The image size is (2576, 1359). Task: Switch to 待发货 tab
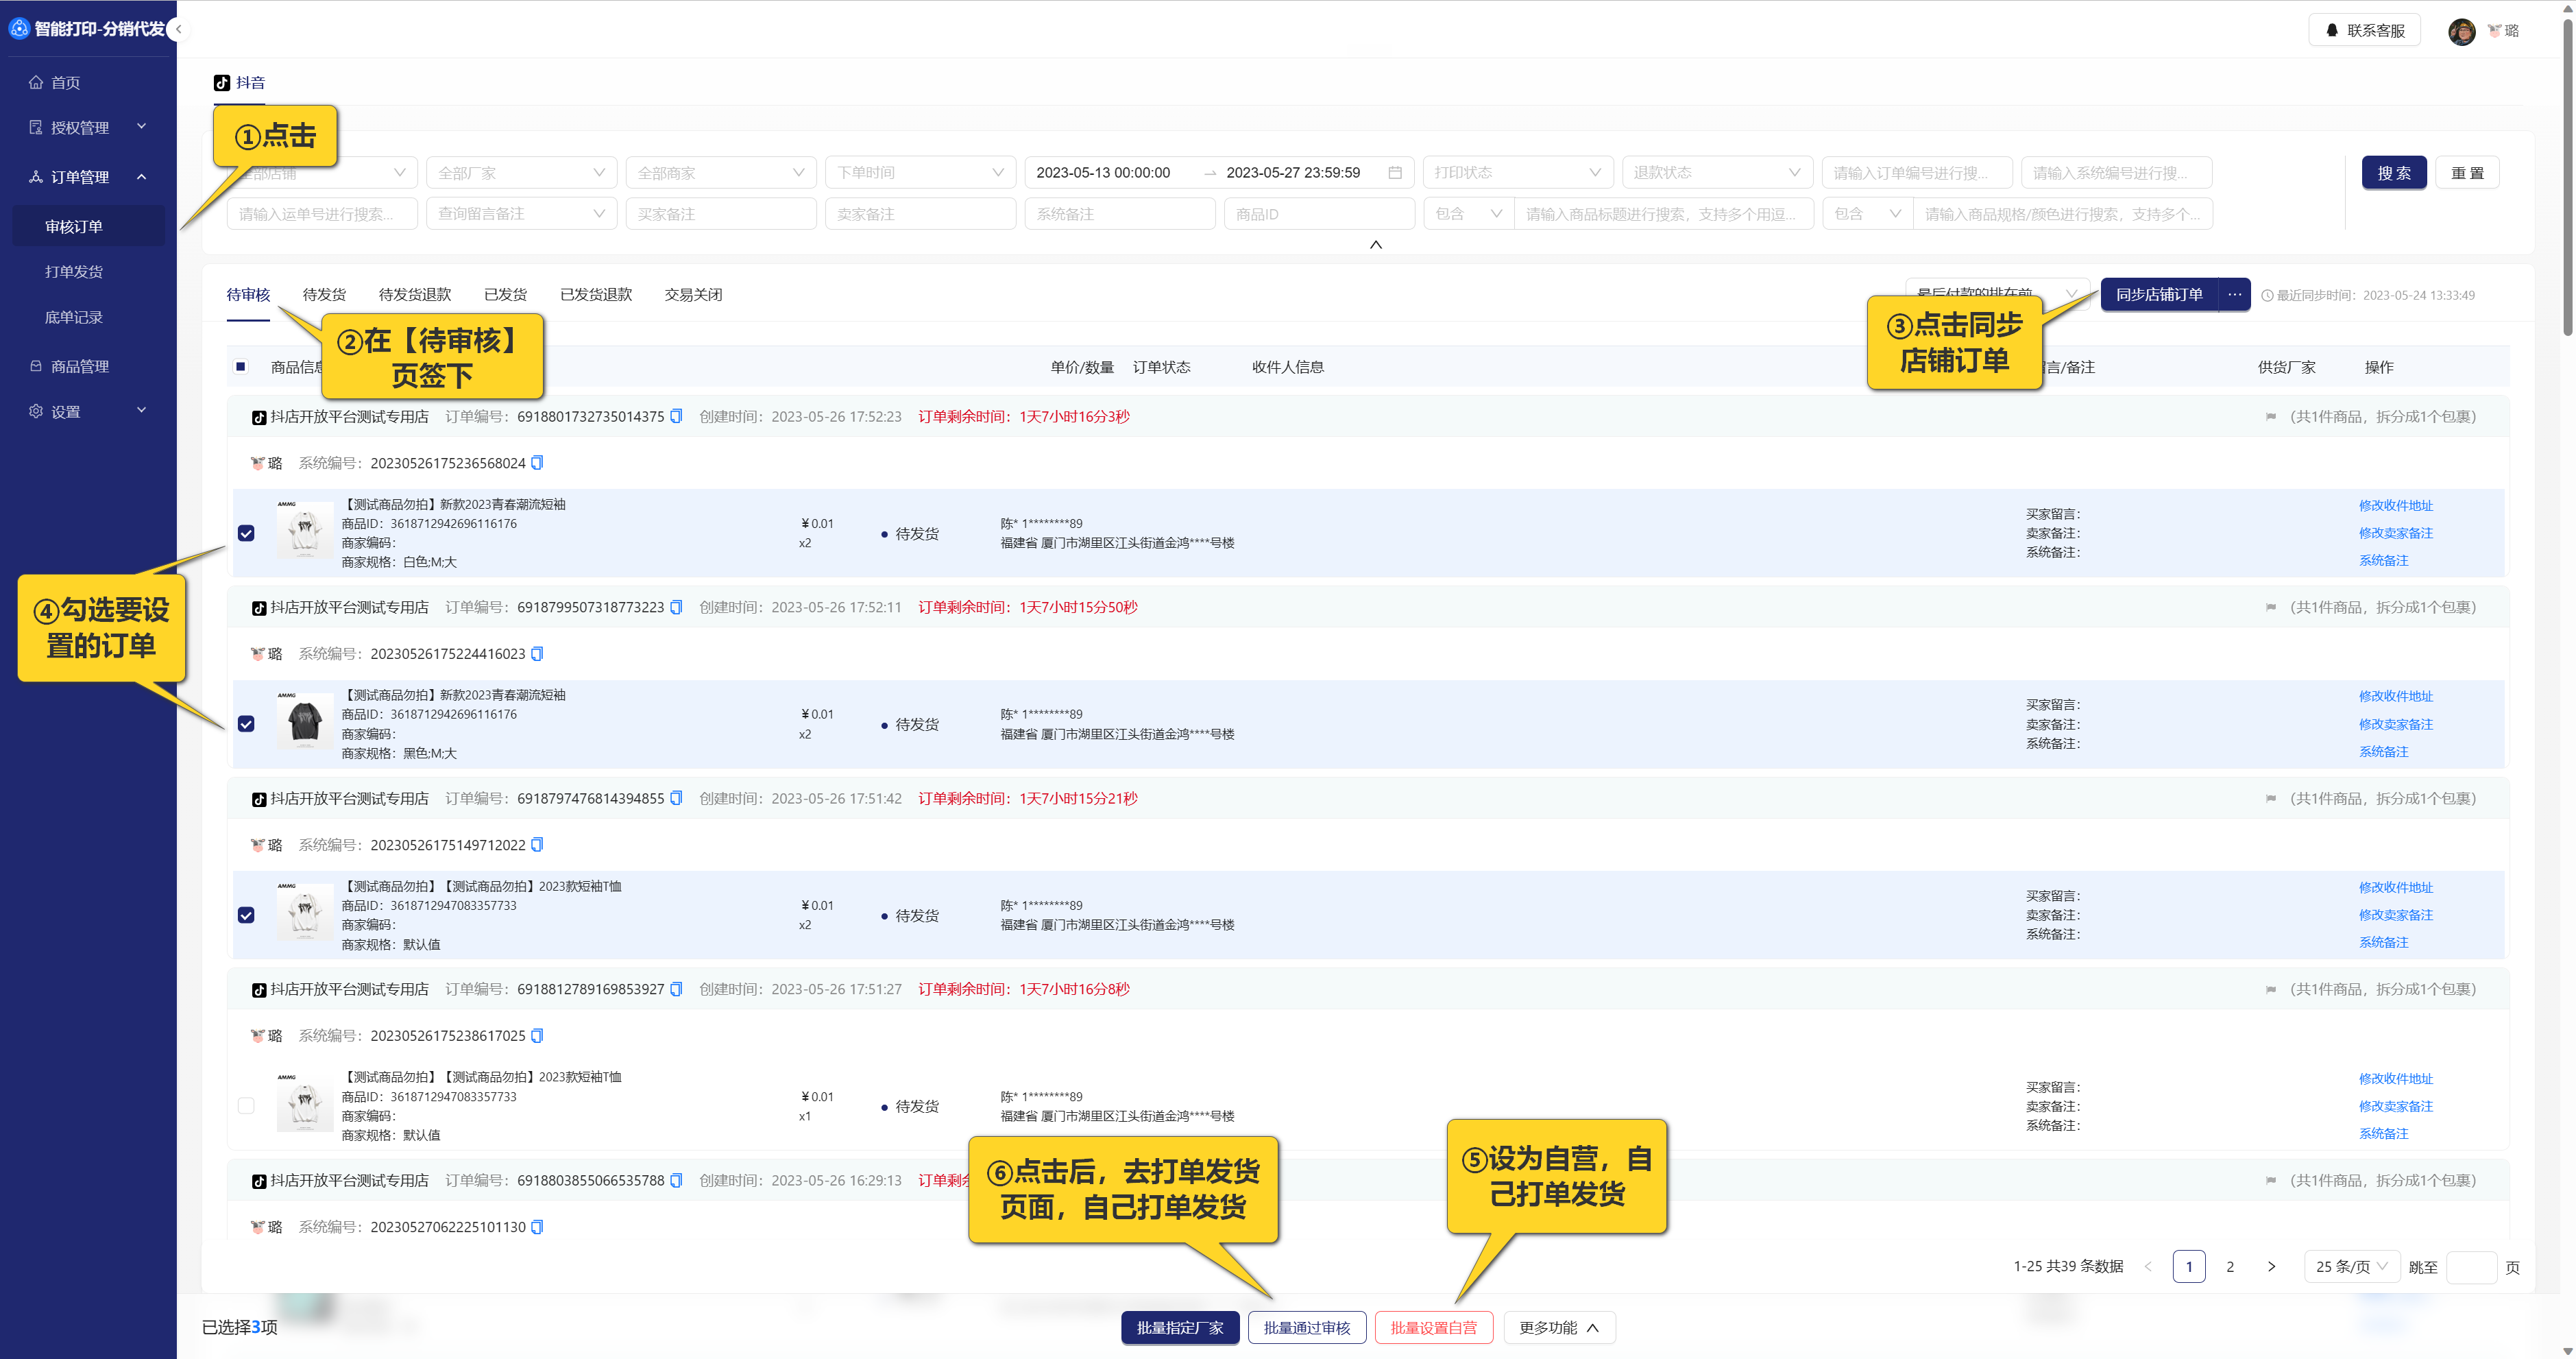[324, 294]
